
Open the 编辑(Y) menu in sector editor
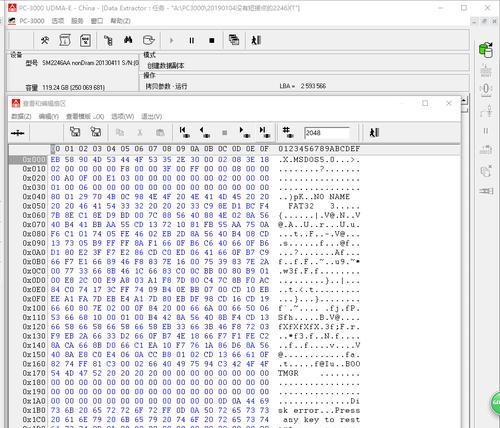(49, 116)
